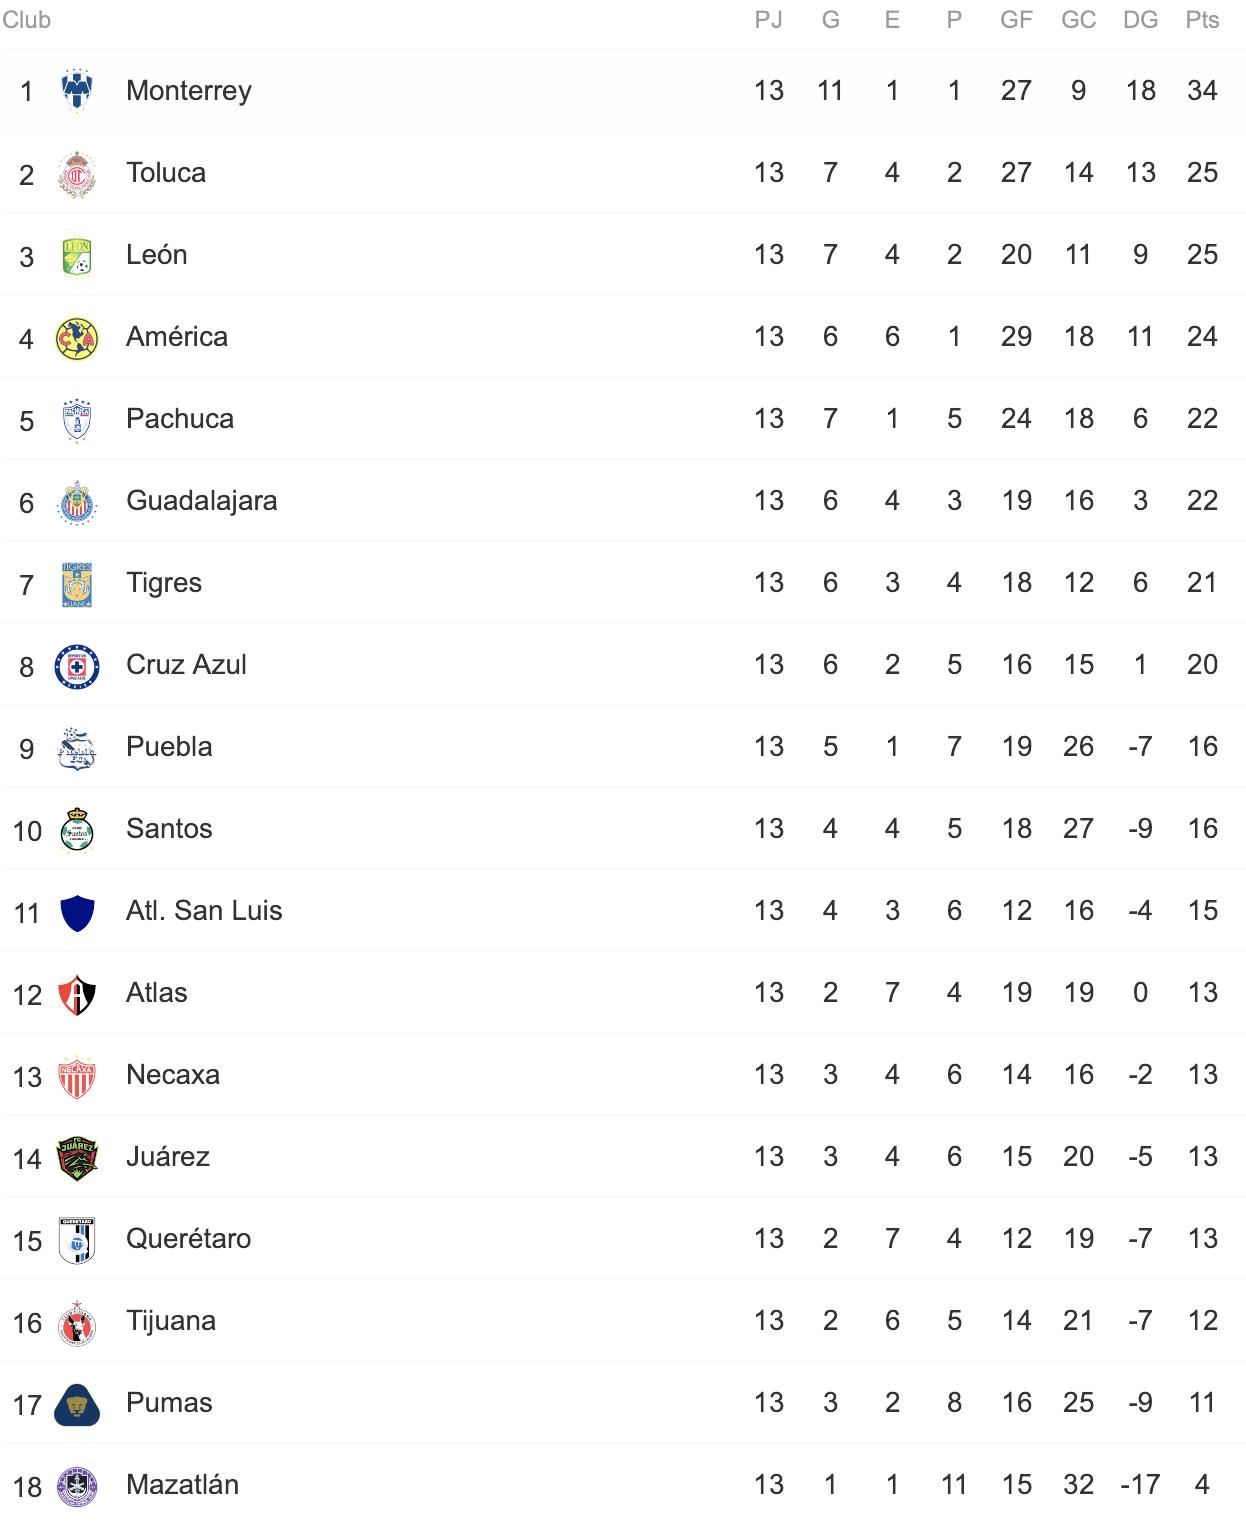Image resolution: width=1246 pixels, height=1536 pixels.
Task: Click the América team crest
Action: (x=77, y=339)
